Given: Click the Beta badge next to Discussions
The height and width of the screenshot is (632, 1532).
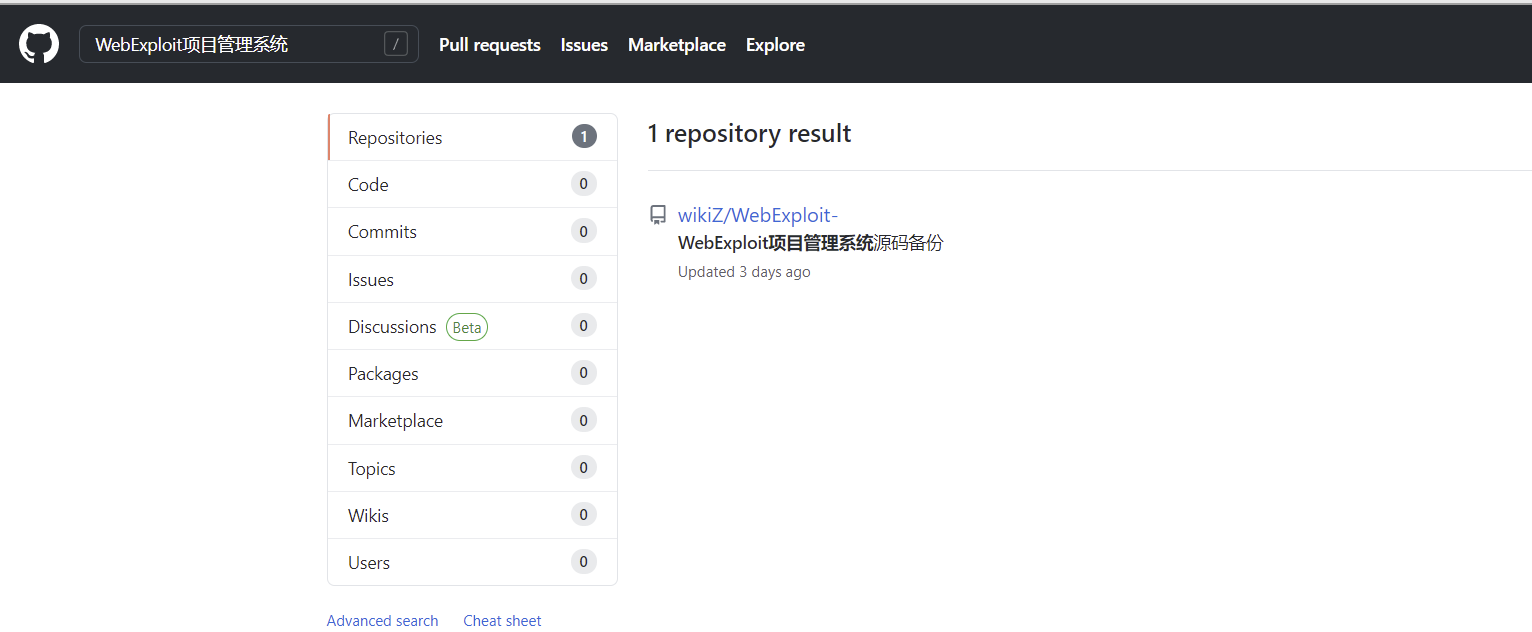Looking at the screenshot, I should pos(466,327).
